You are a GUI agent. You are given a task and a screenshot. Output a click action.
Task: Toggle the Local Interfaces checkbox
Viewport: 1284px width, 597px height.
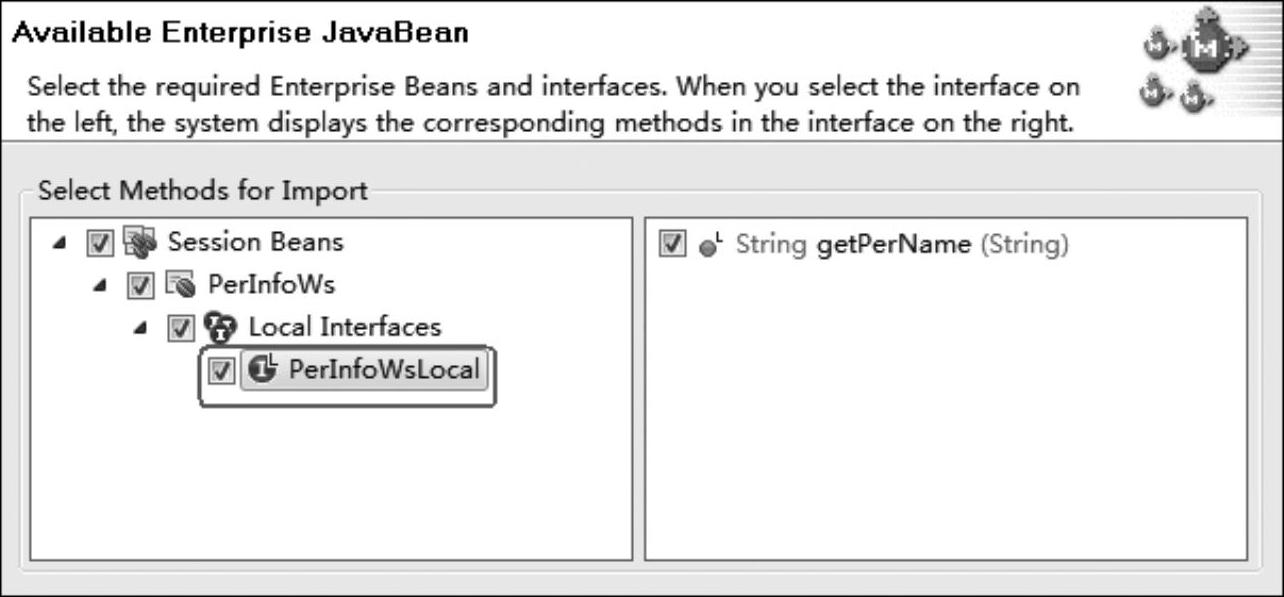tap(180, 328)
